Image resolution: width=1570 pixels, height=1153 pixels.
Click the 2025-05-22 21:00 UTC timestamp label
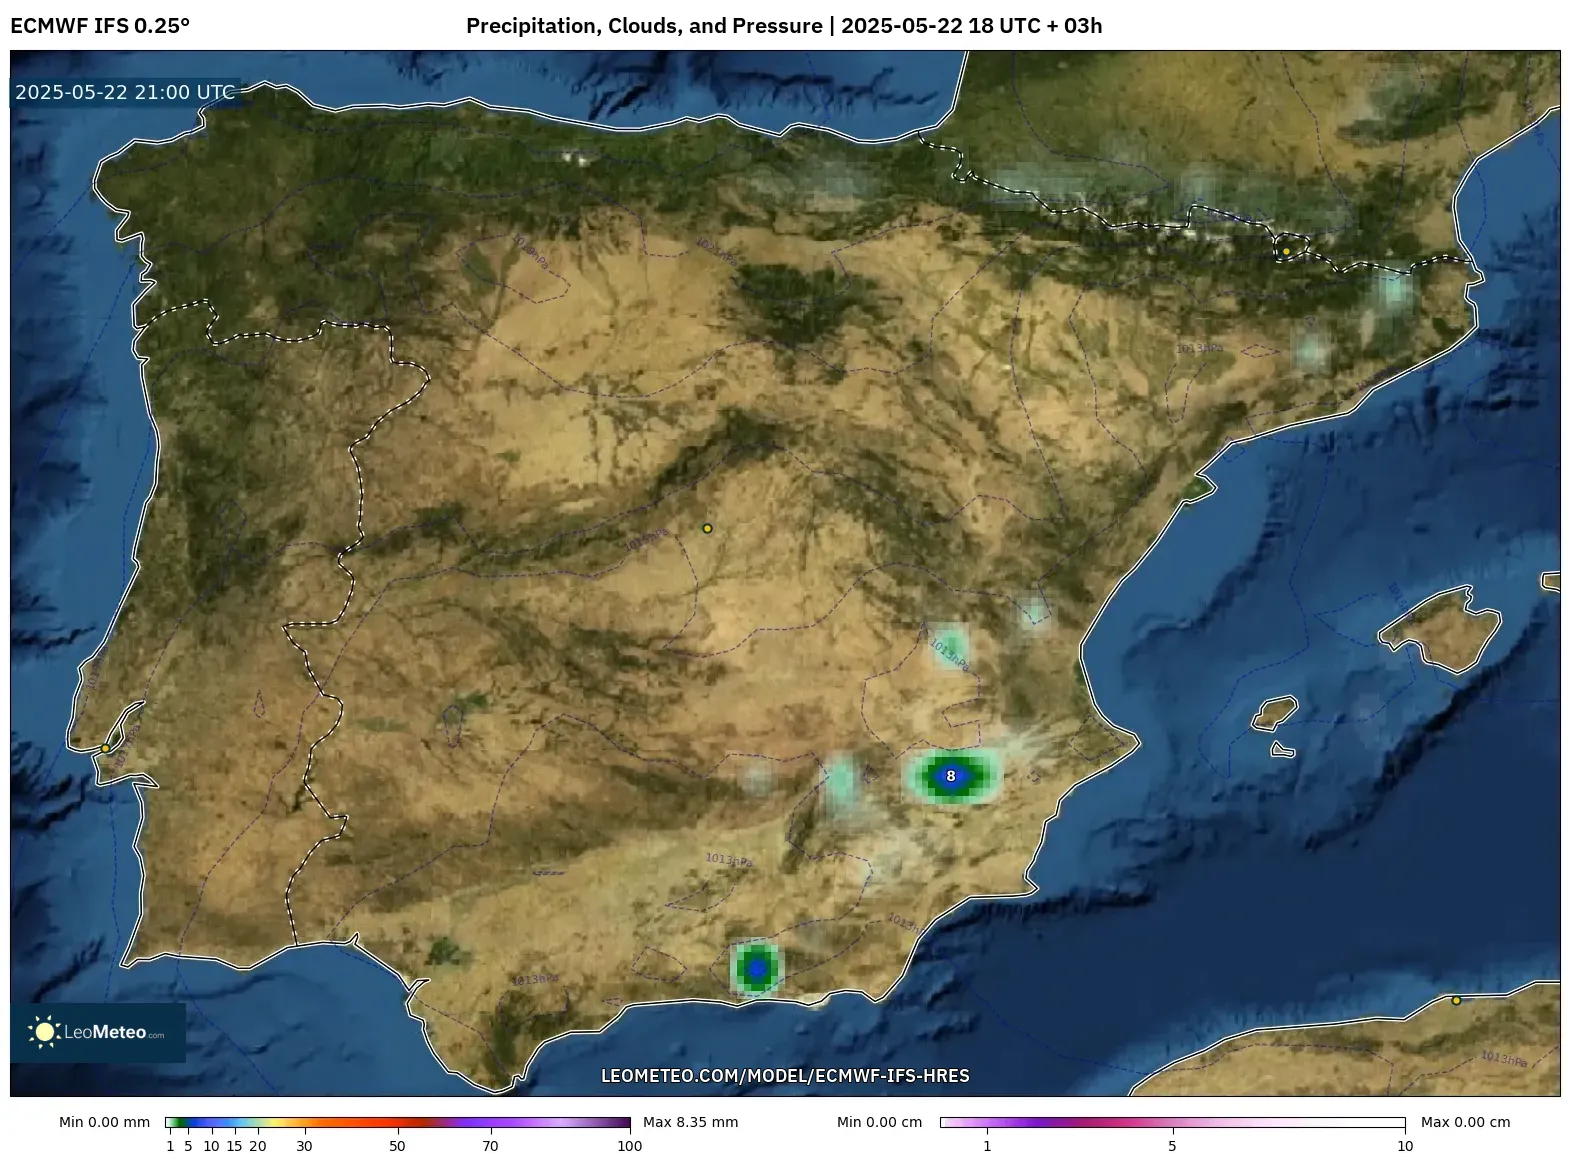(x=125, y=92)
